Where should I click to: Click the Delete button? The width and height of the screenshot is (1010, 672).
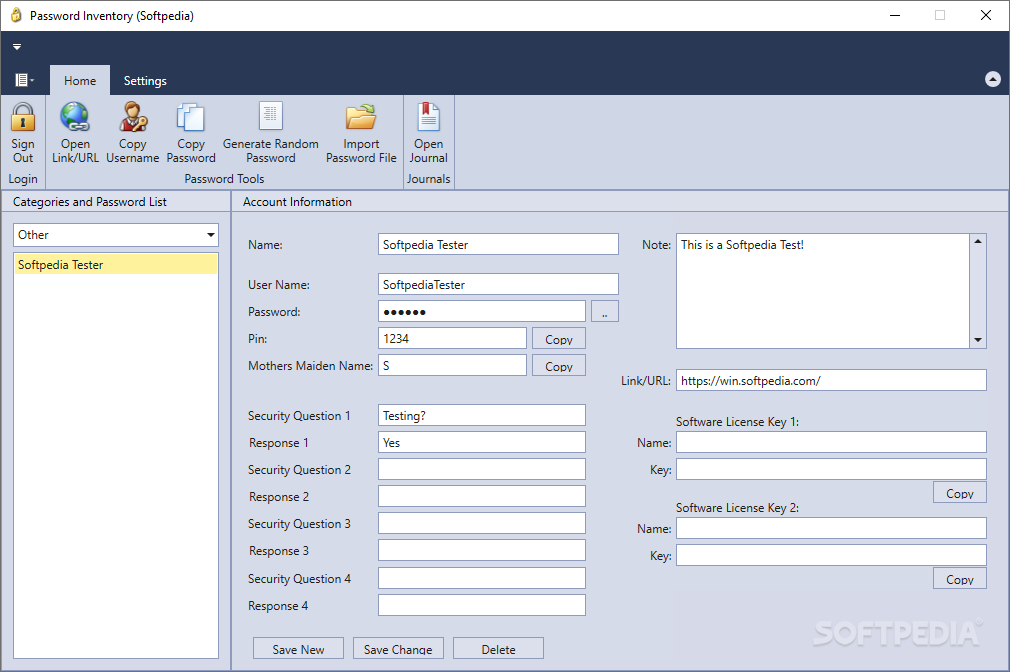point(498,648)
